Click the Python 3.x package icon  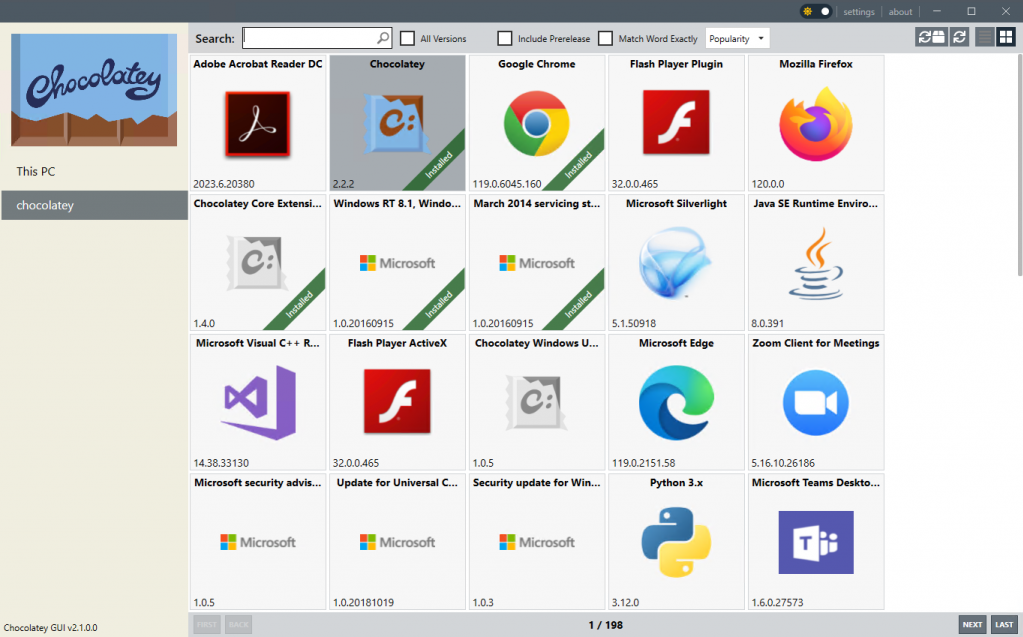tap(676, 542)
